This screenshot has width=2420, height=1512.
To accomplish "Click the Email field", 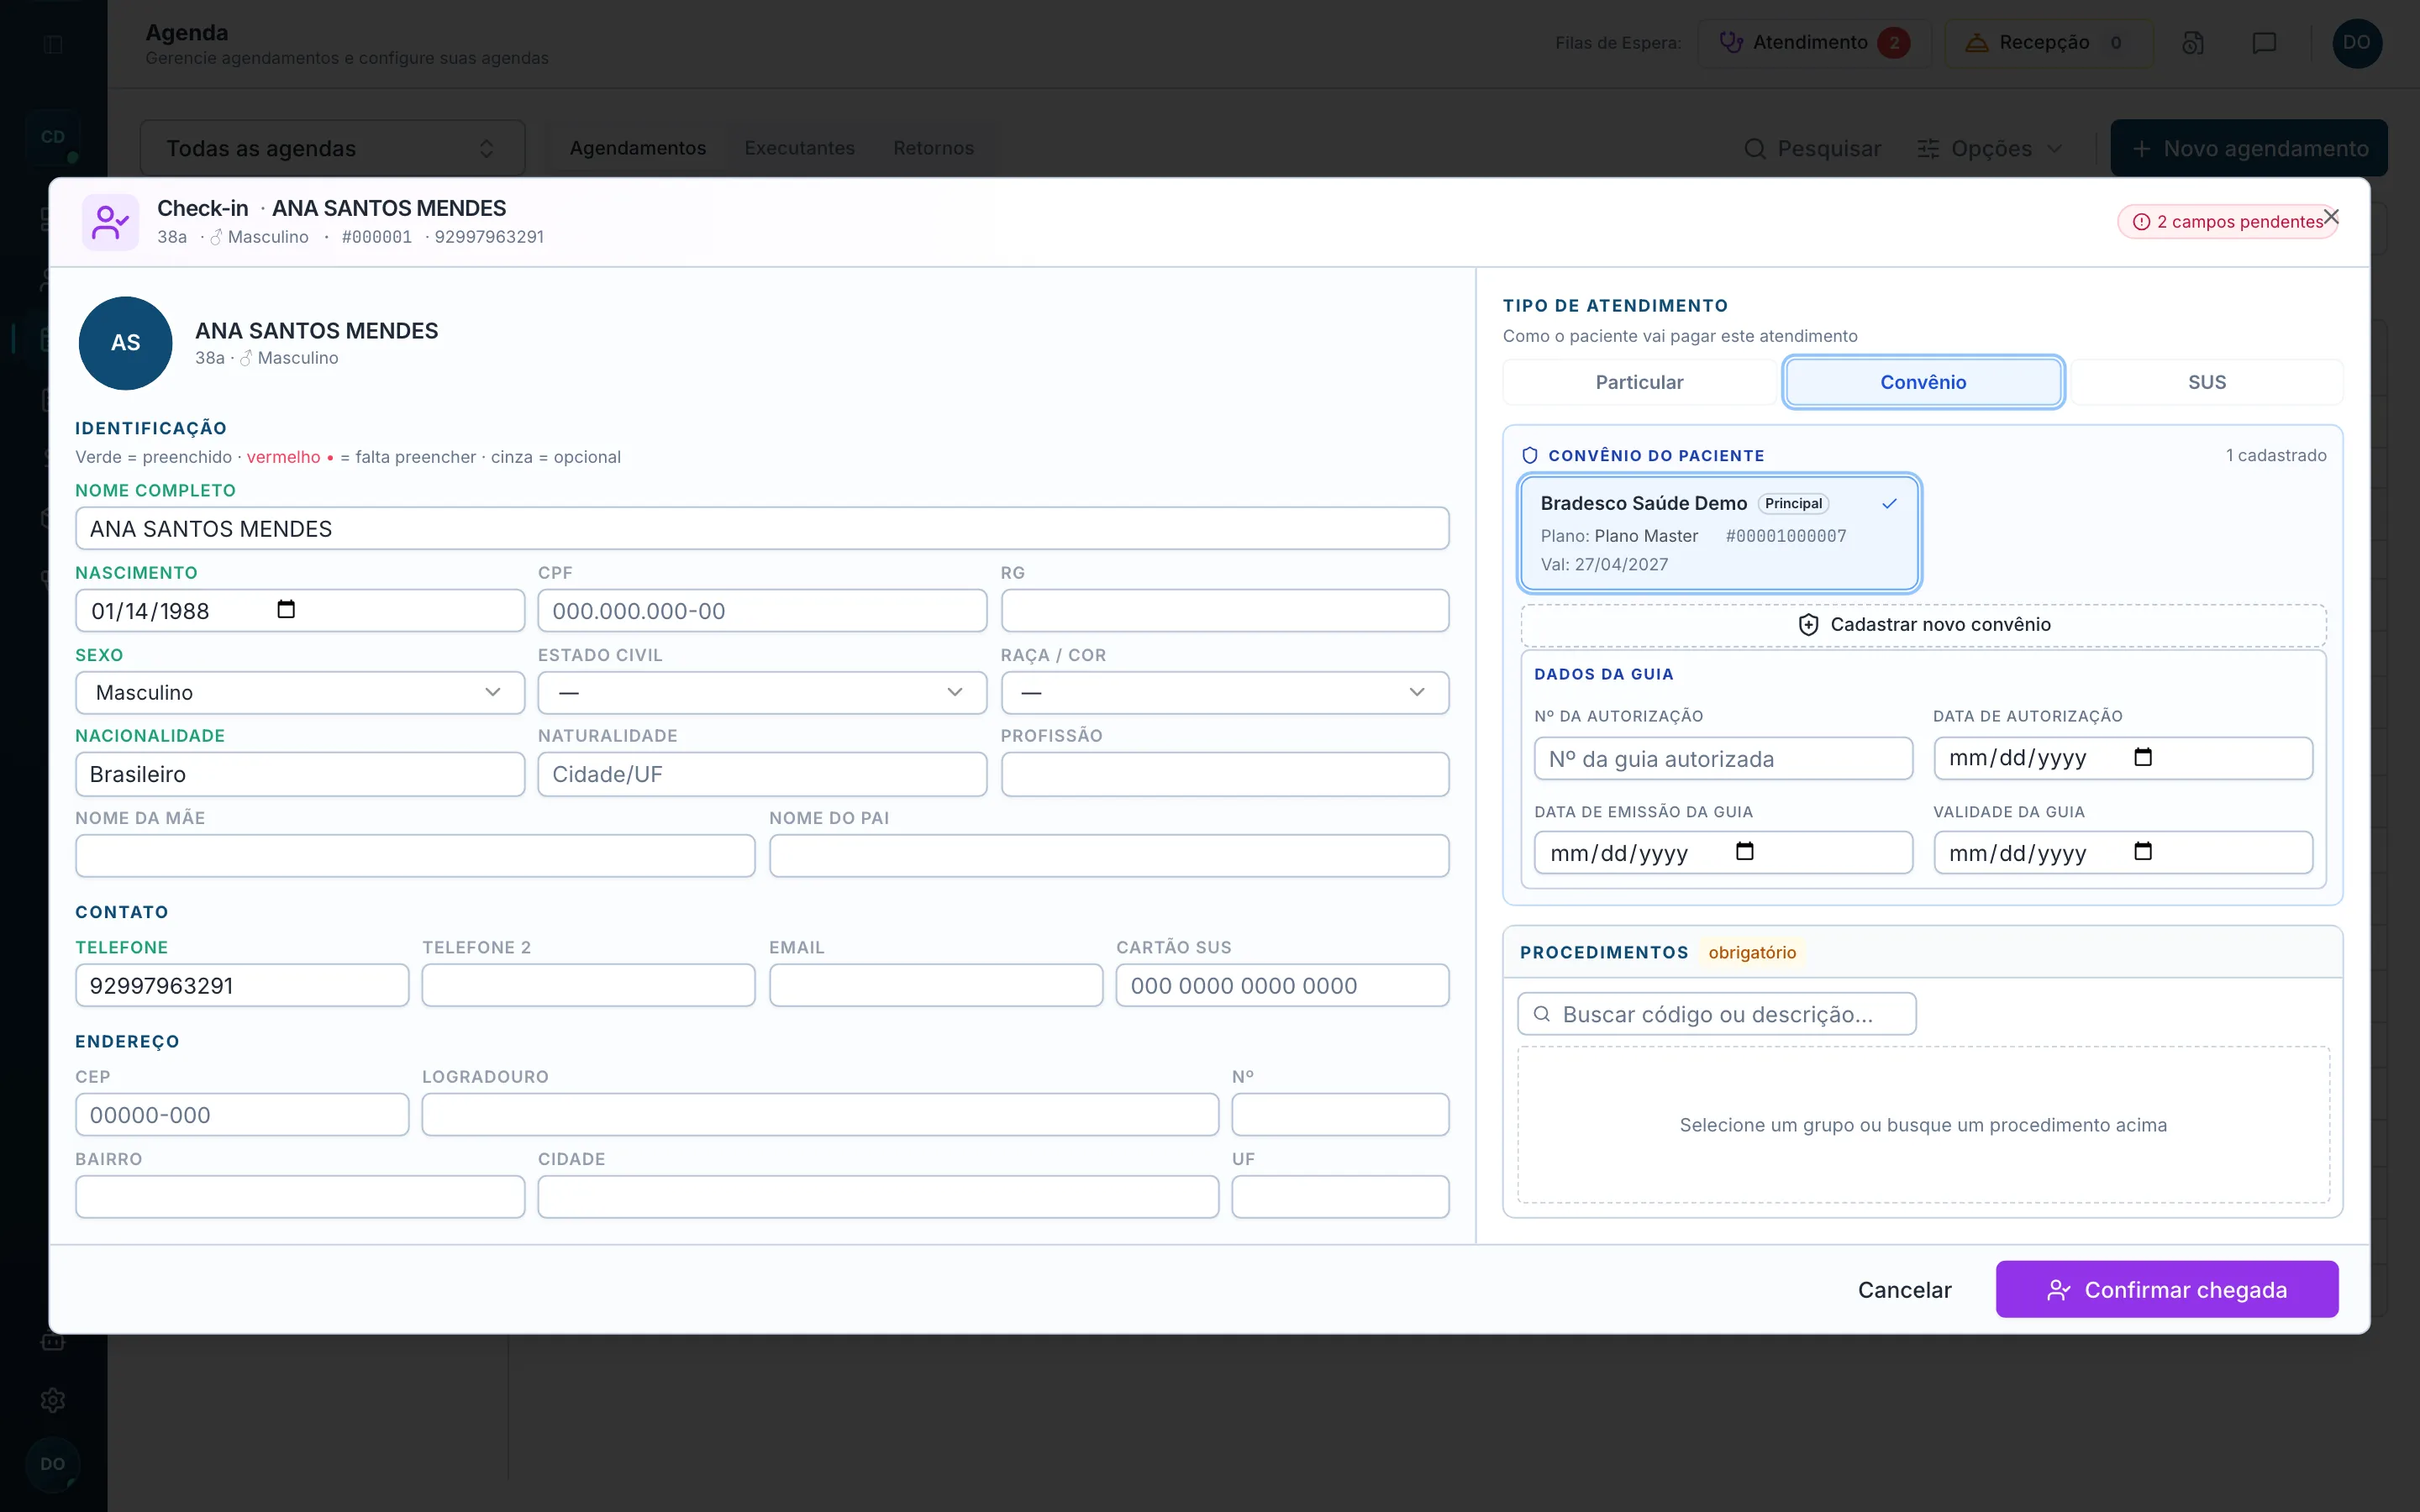I will point(936,985).
